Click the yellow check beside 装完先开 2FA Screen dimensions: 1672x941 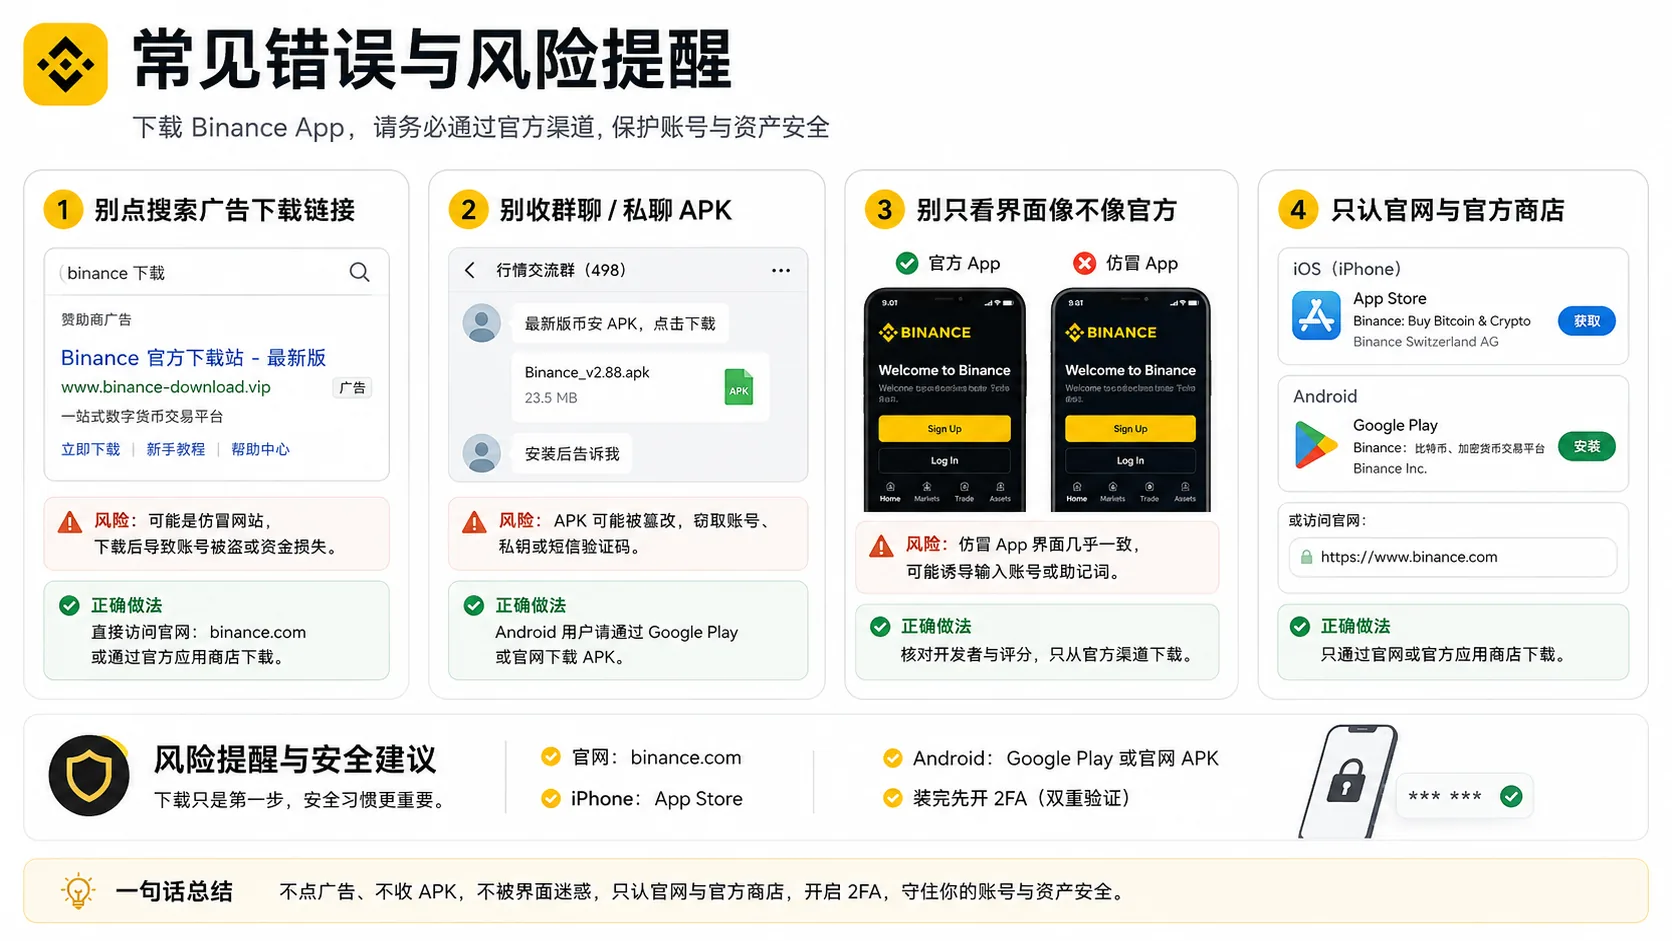coord(892,798)
